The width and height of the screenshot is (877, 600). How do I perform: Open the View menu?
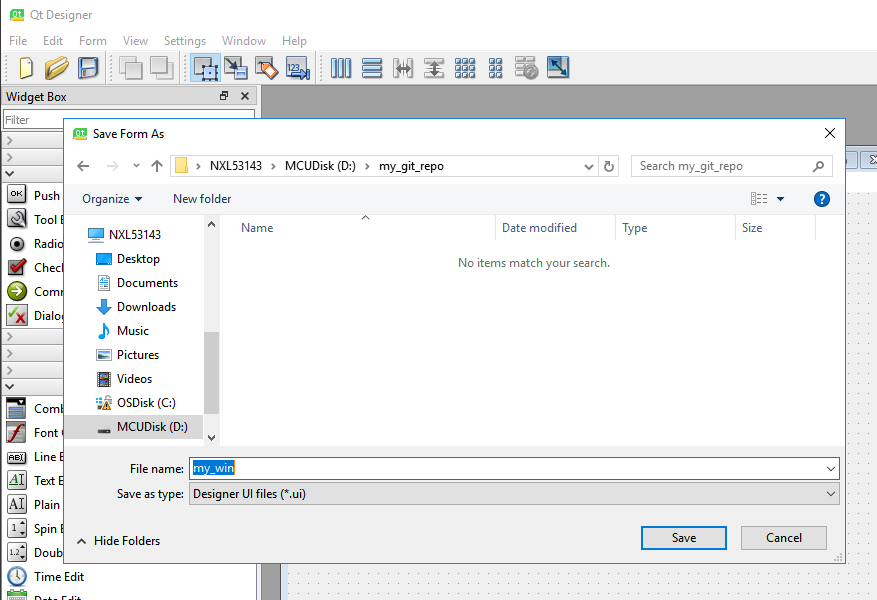point(135,41)
